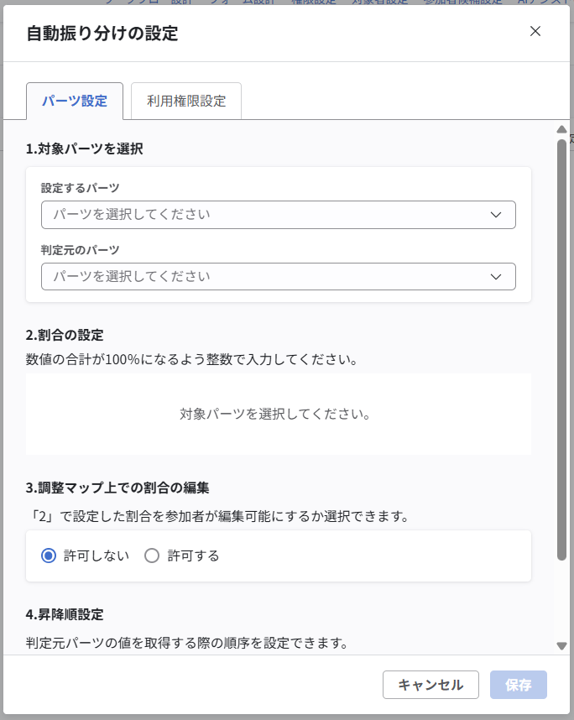The width and height of the screenshot is (574, 720).
Task: Click the vertical scrollbar thumb
Action: click(x=562, y=350)
